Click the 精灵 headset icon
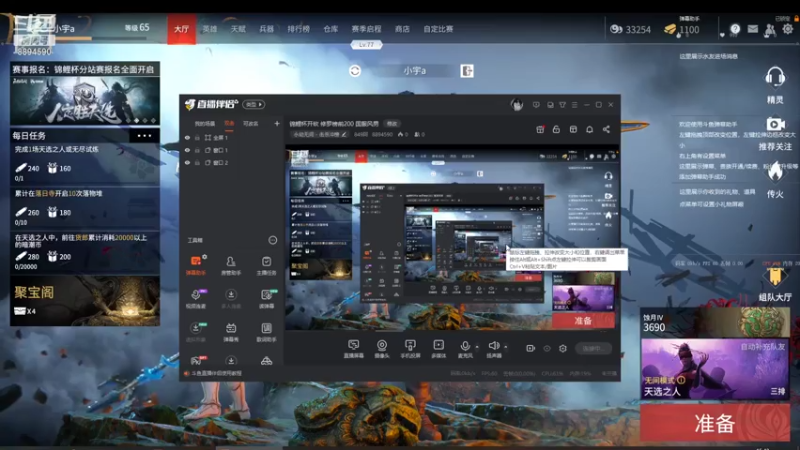Image resolution: width=800 pixels, height=450 pixels. click(x=774, y=78)
